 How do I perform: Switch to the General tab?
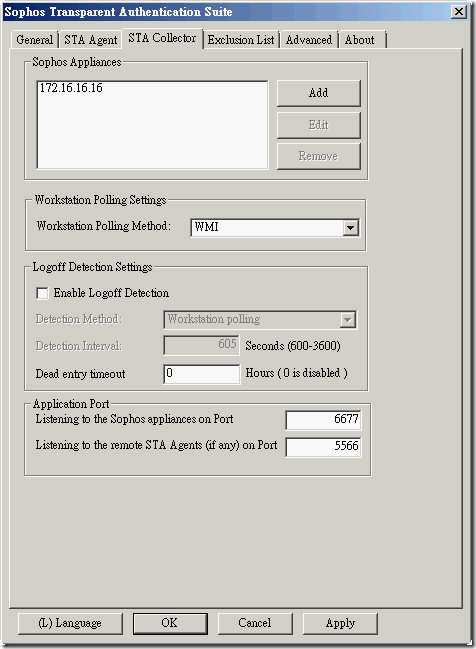click(35, 40)
